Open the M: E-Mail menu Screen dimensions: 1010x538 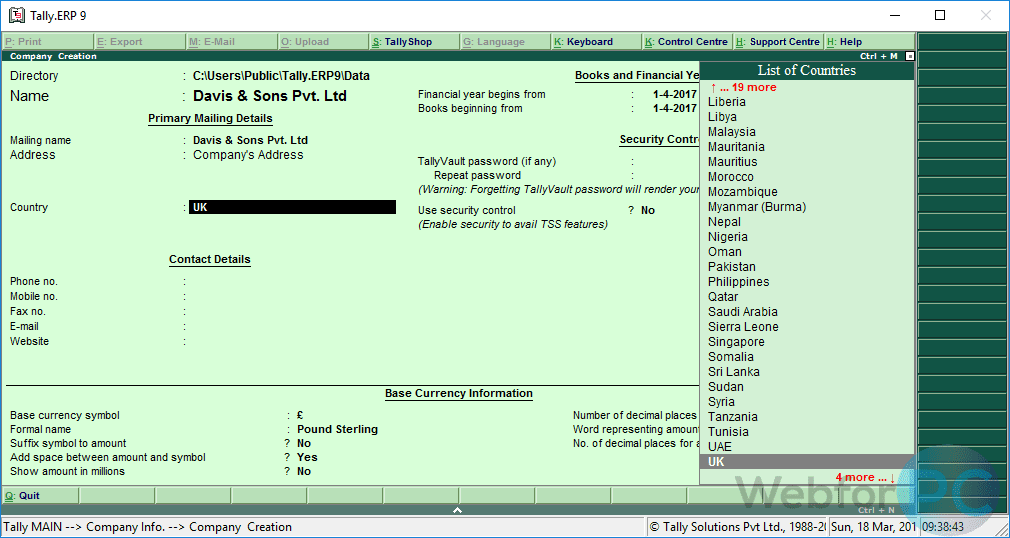tap(232, 41)
